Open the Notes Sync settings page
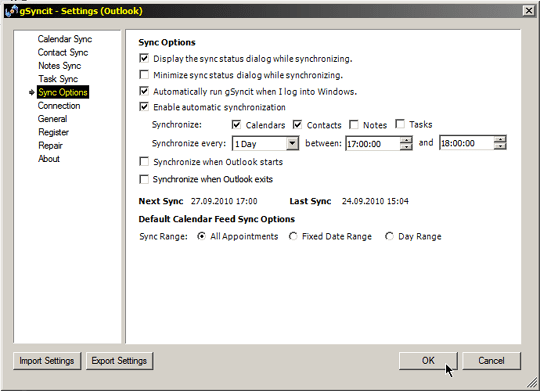This screenshot has width=540, height=391. [60, 65]
